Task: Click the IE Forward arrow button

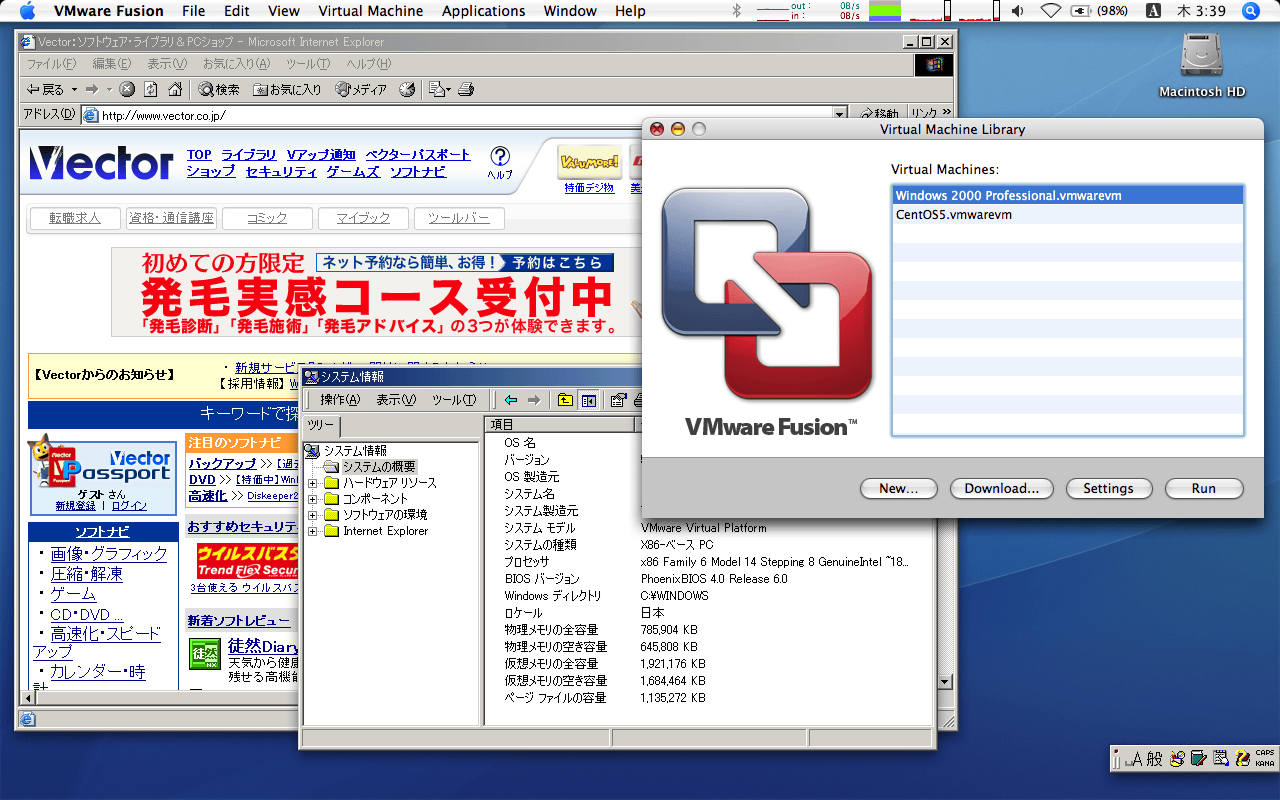Action: [x=91, y=90]
